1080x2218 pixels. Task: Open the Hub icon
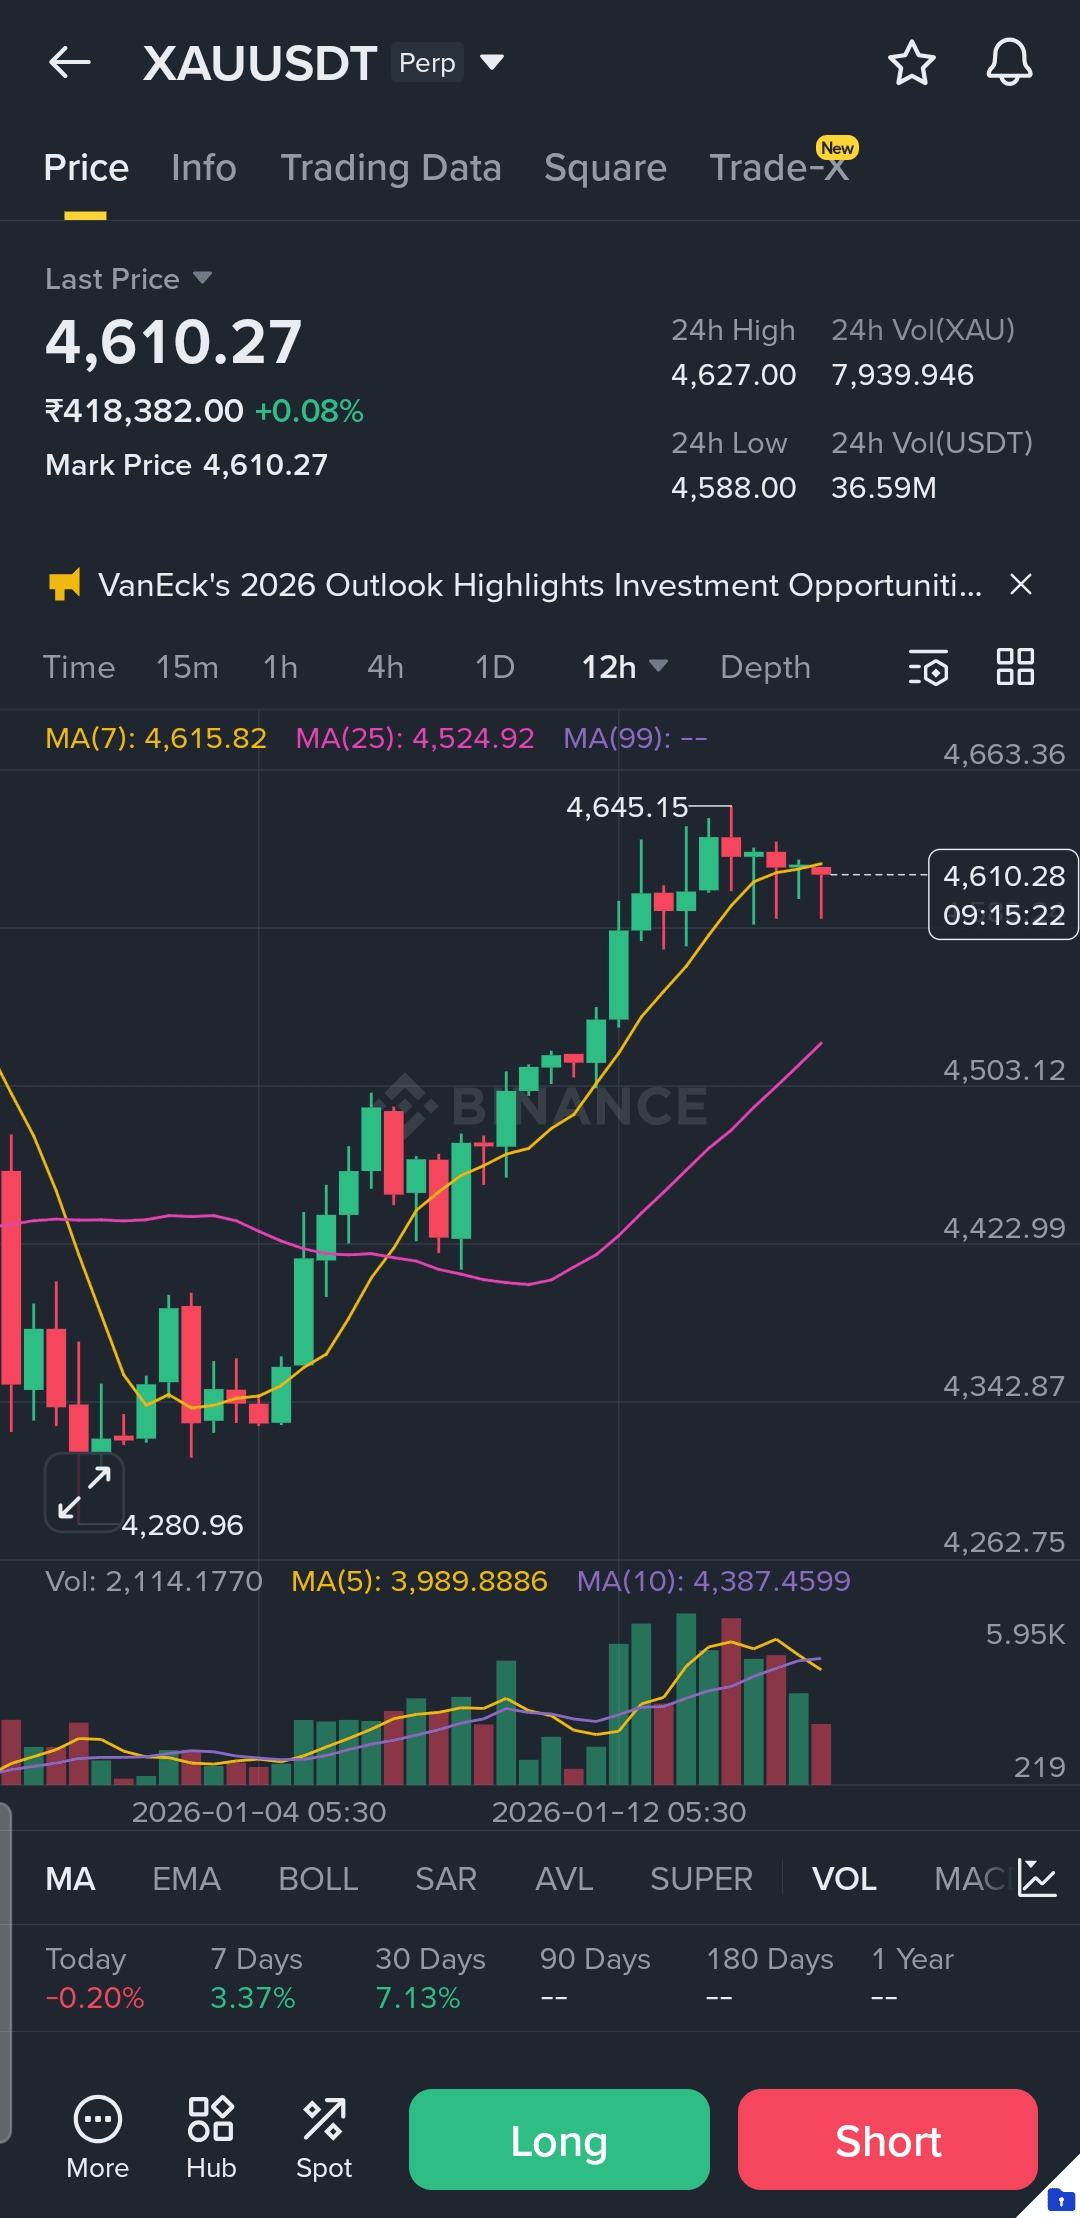click(211, 2139)
